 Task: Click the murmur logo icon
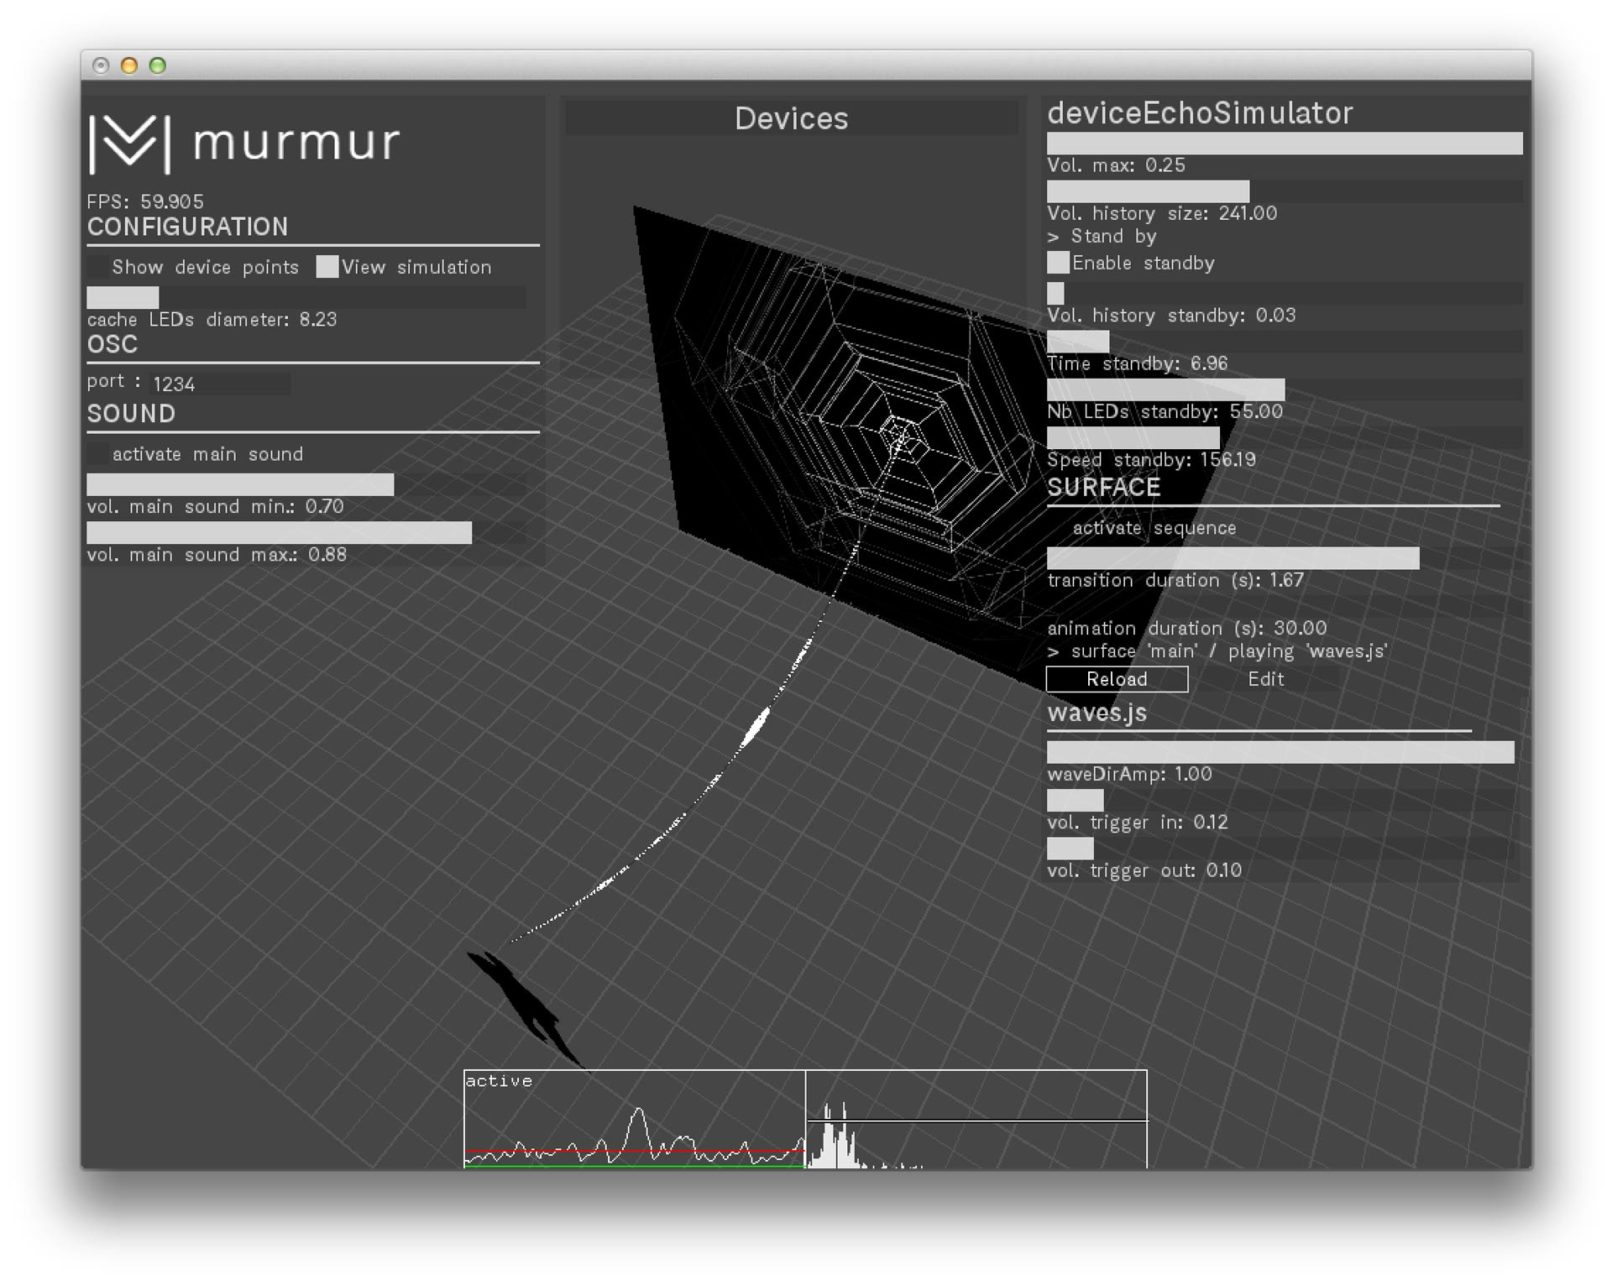129,143
